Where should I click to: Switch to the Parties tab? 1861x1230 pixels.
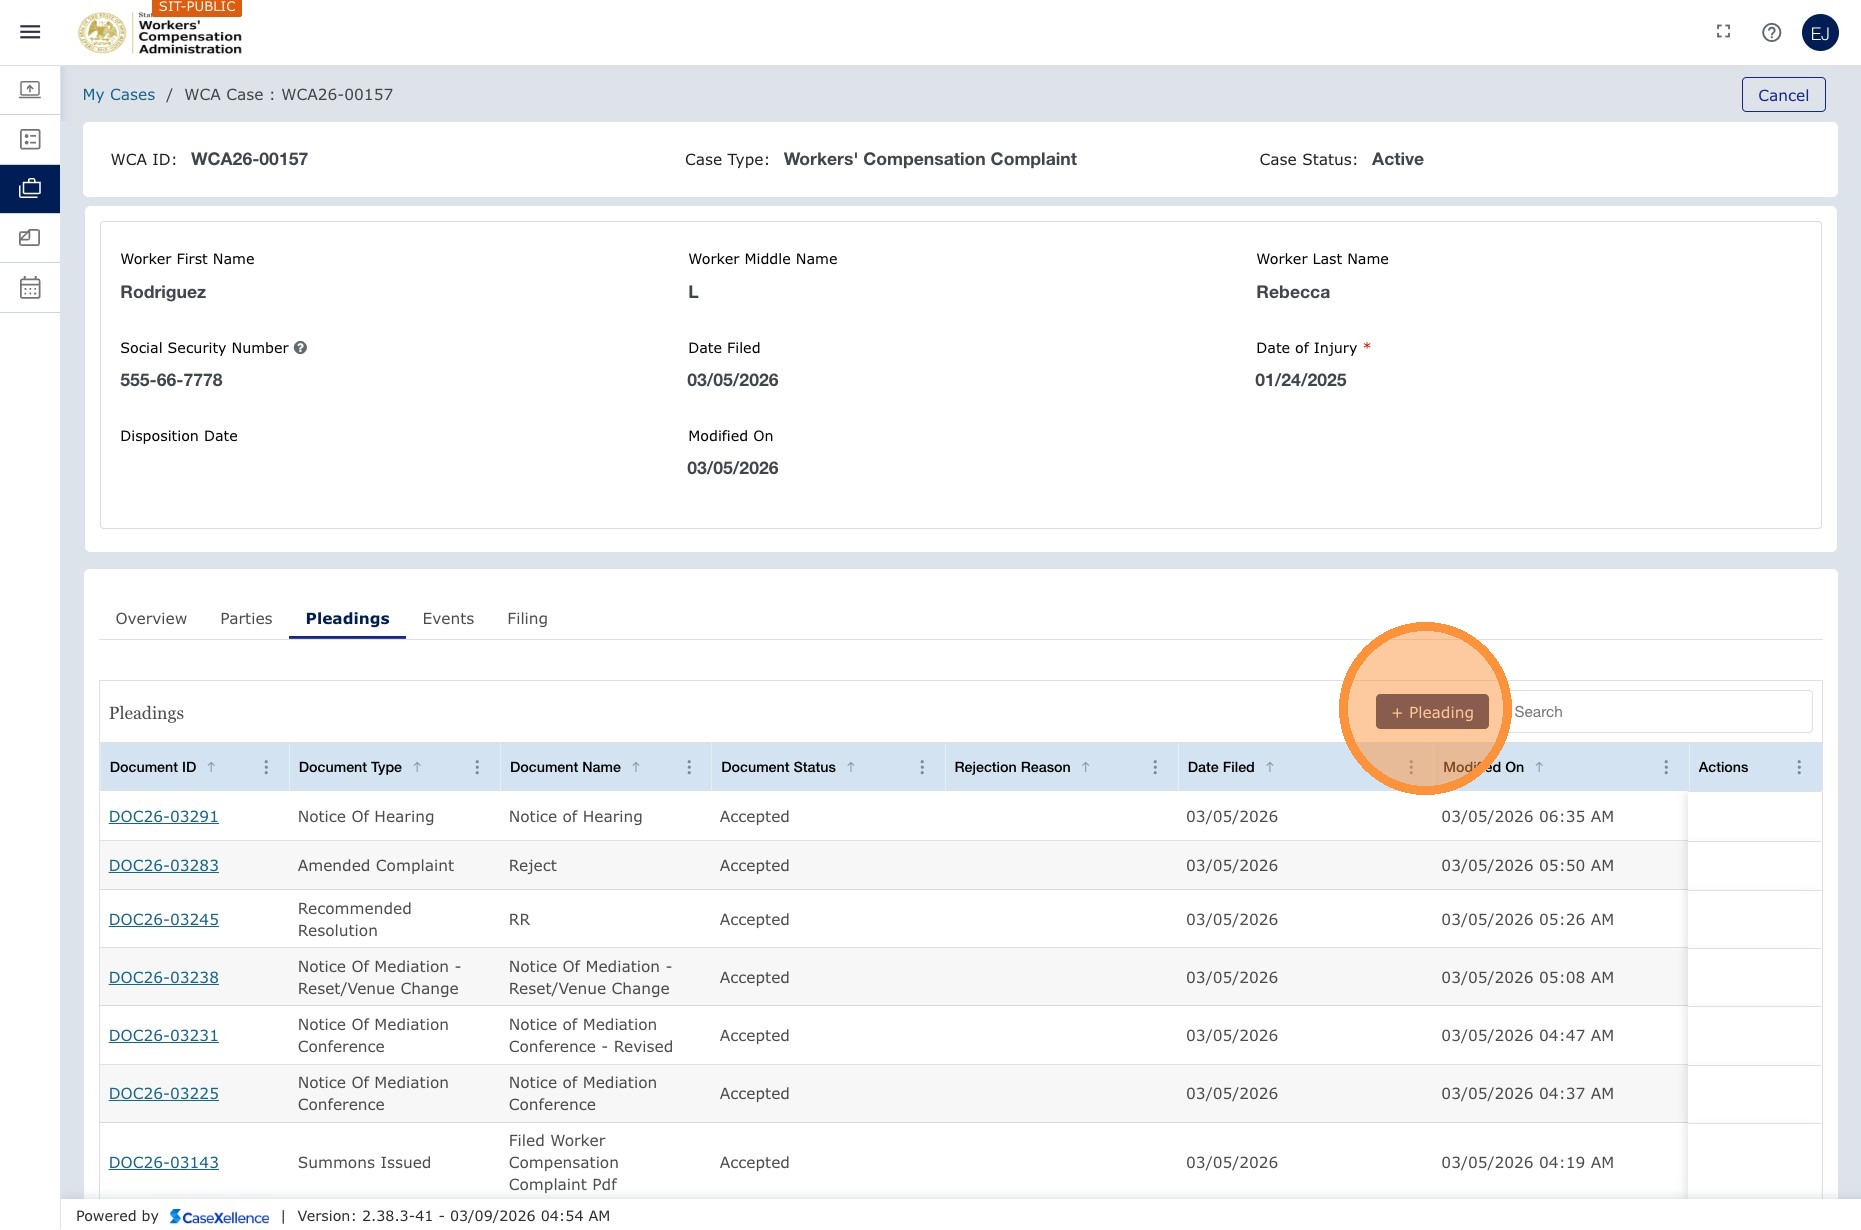(246, 619)
